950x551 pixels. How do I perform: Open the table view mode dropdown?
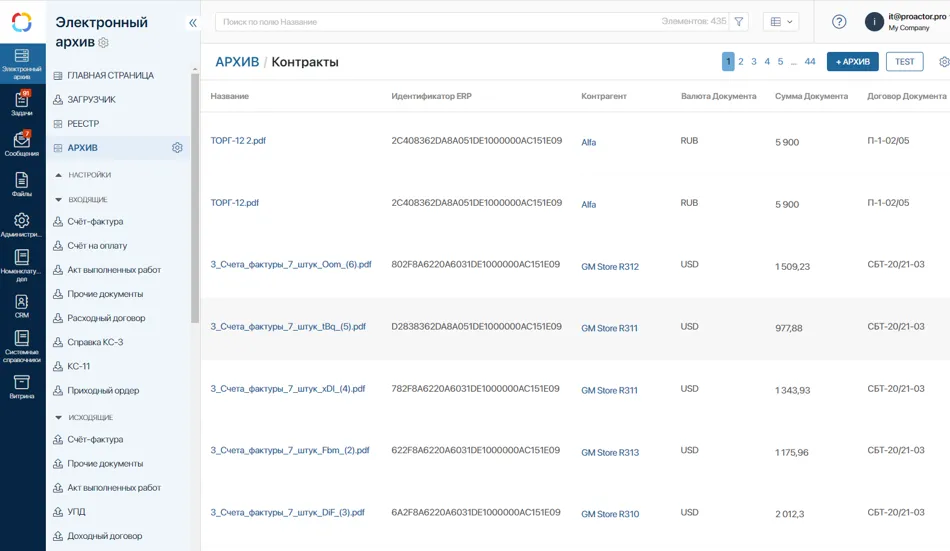click(780, 21)
